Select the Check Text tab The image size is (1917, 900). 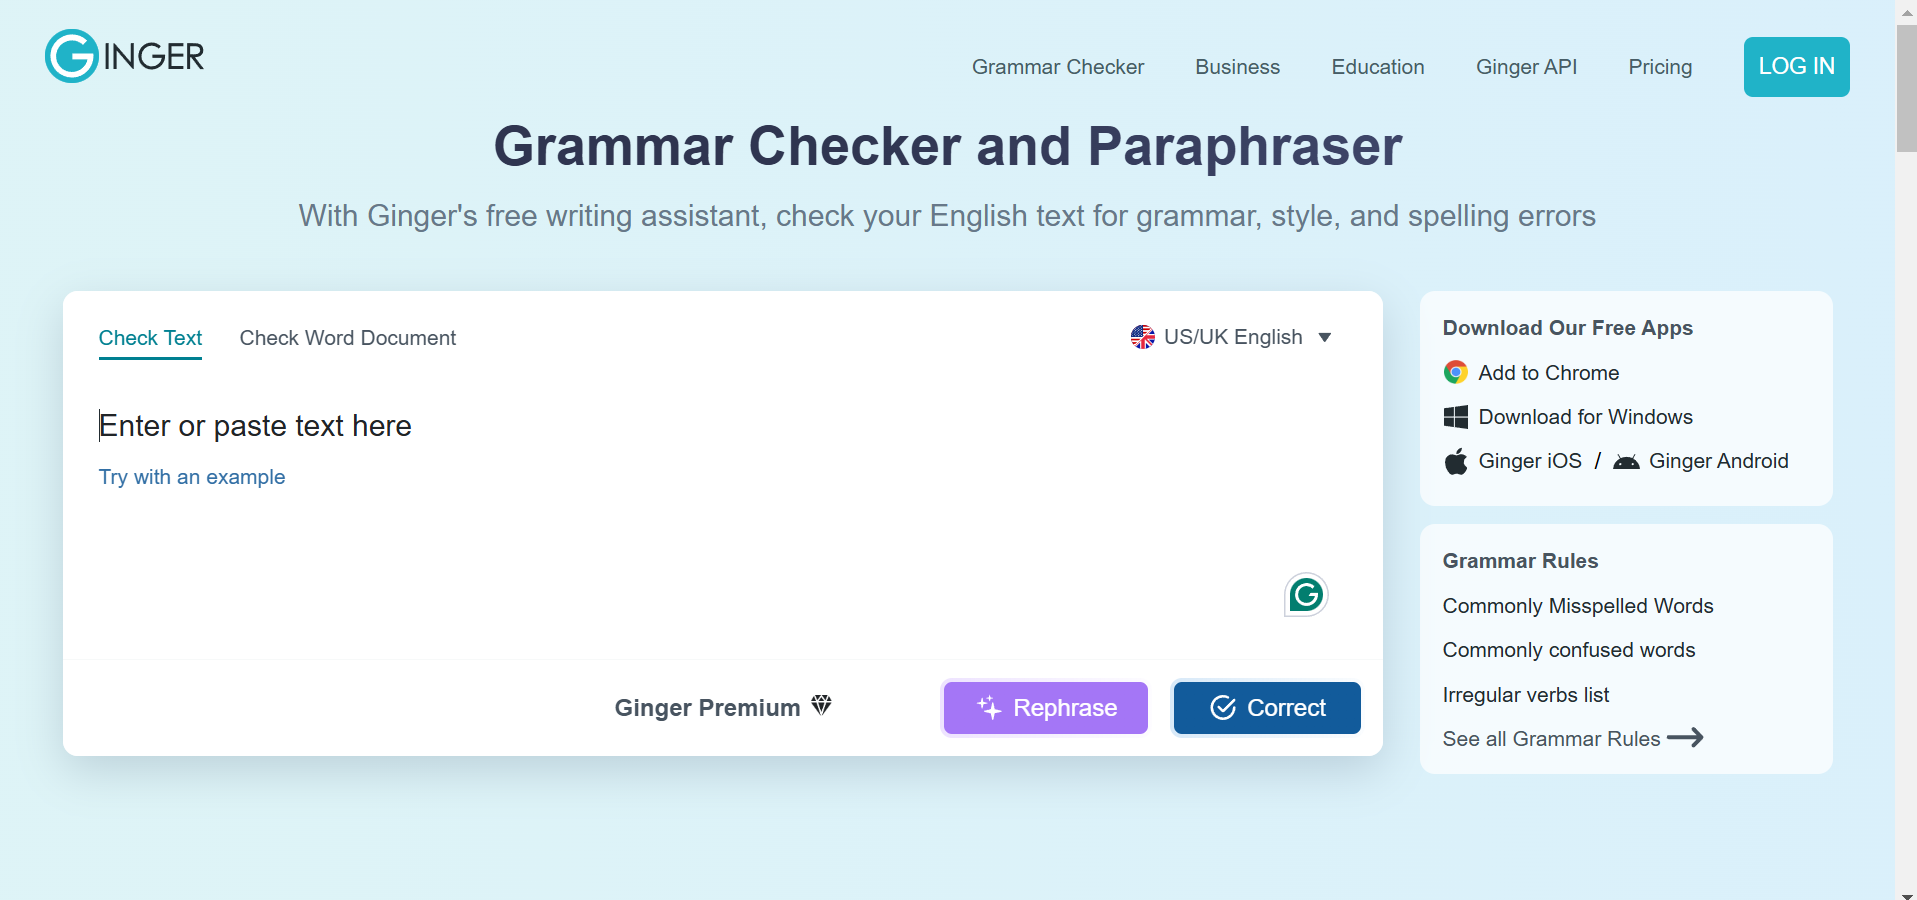[150, 338]
